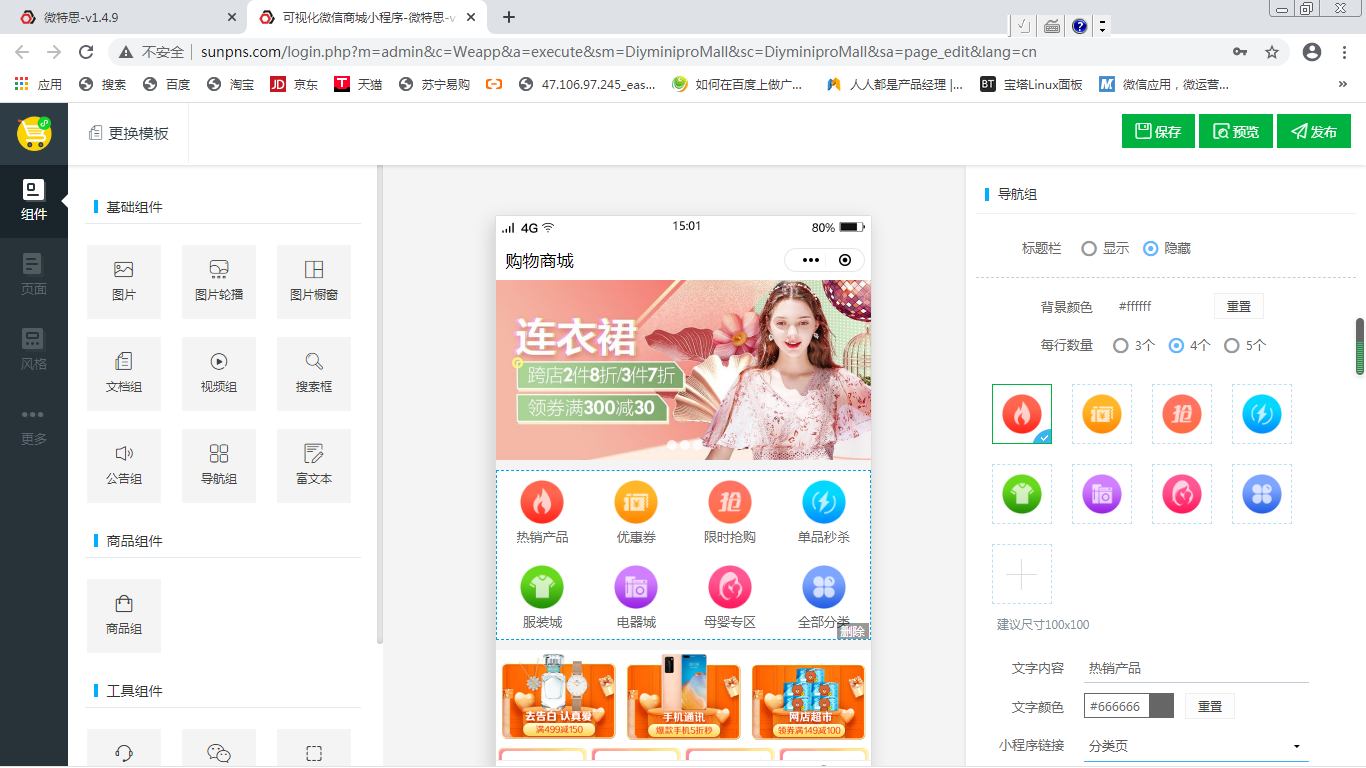This screenshot has width=1366, height=768.
Task: Select the orange coupon nav icon in settings panel
Action: coord(1102,414)
